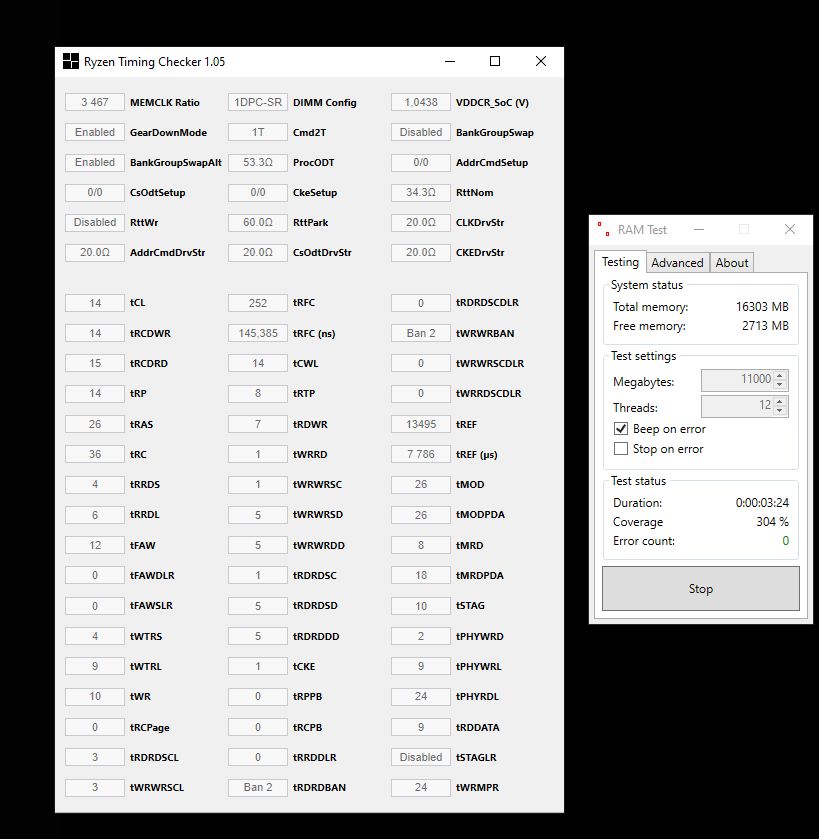Viewport: 819px width, 839px height.
Task: Click the tRC value 36
Action: coord(95,454)
